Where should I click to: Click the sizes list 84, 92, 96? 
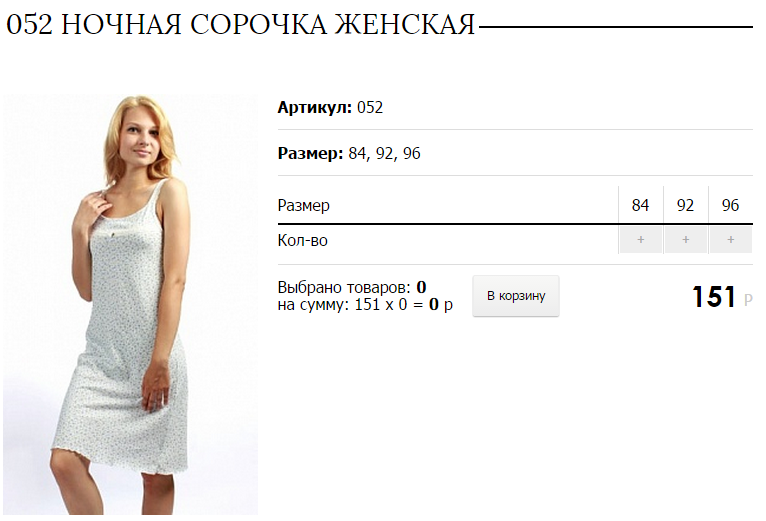[384, 153]
